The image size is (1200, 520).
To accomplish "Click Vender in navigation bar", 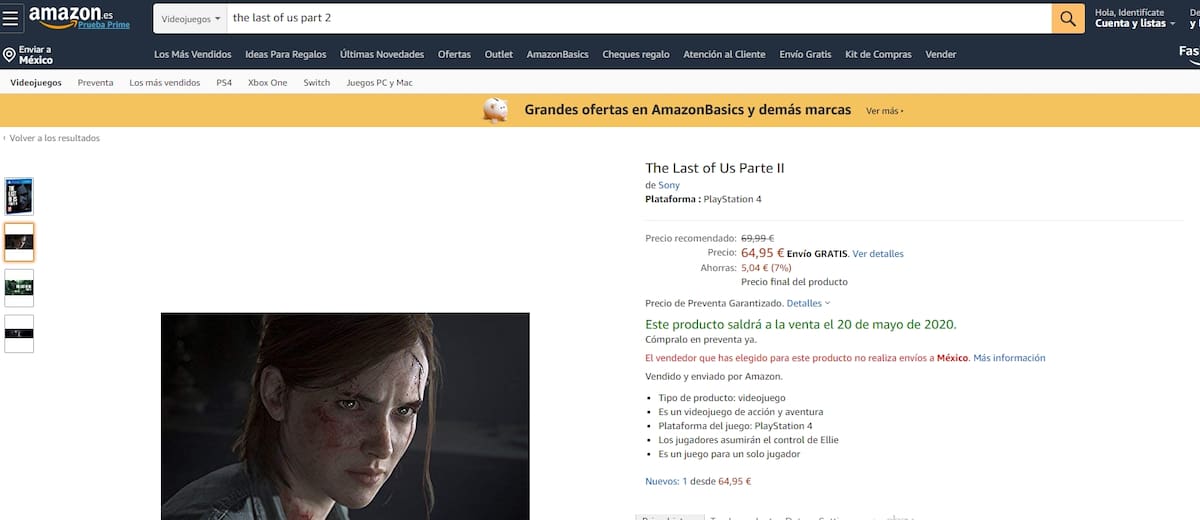I will [x=941, y=54].
